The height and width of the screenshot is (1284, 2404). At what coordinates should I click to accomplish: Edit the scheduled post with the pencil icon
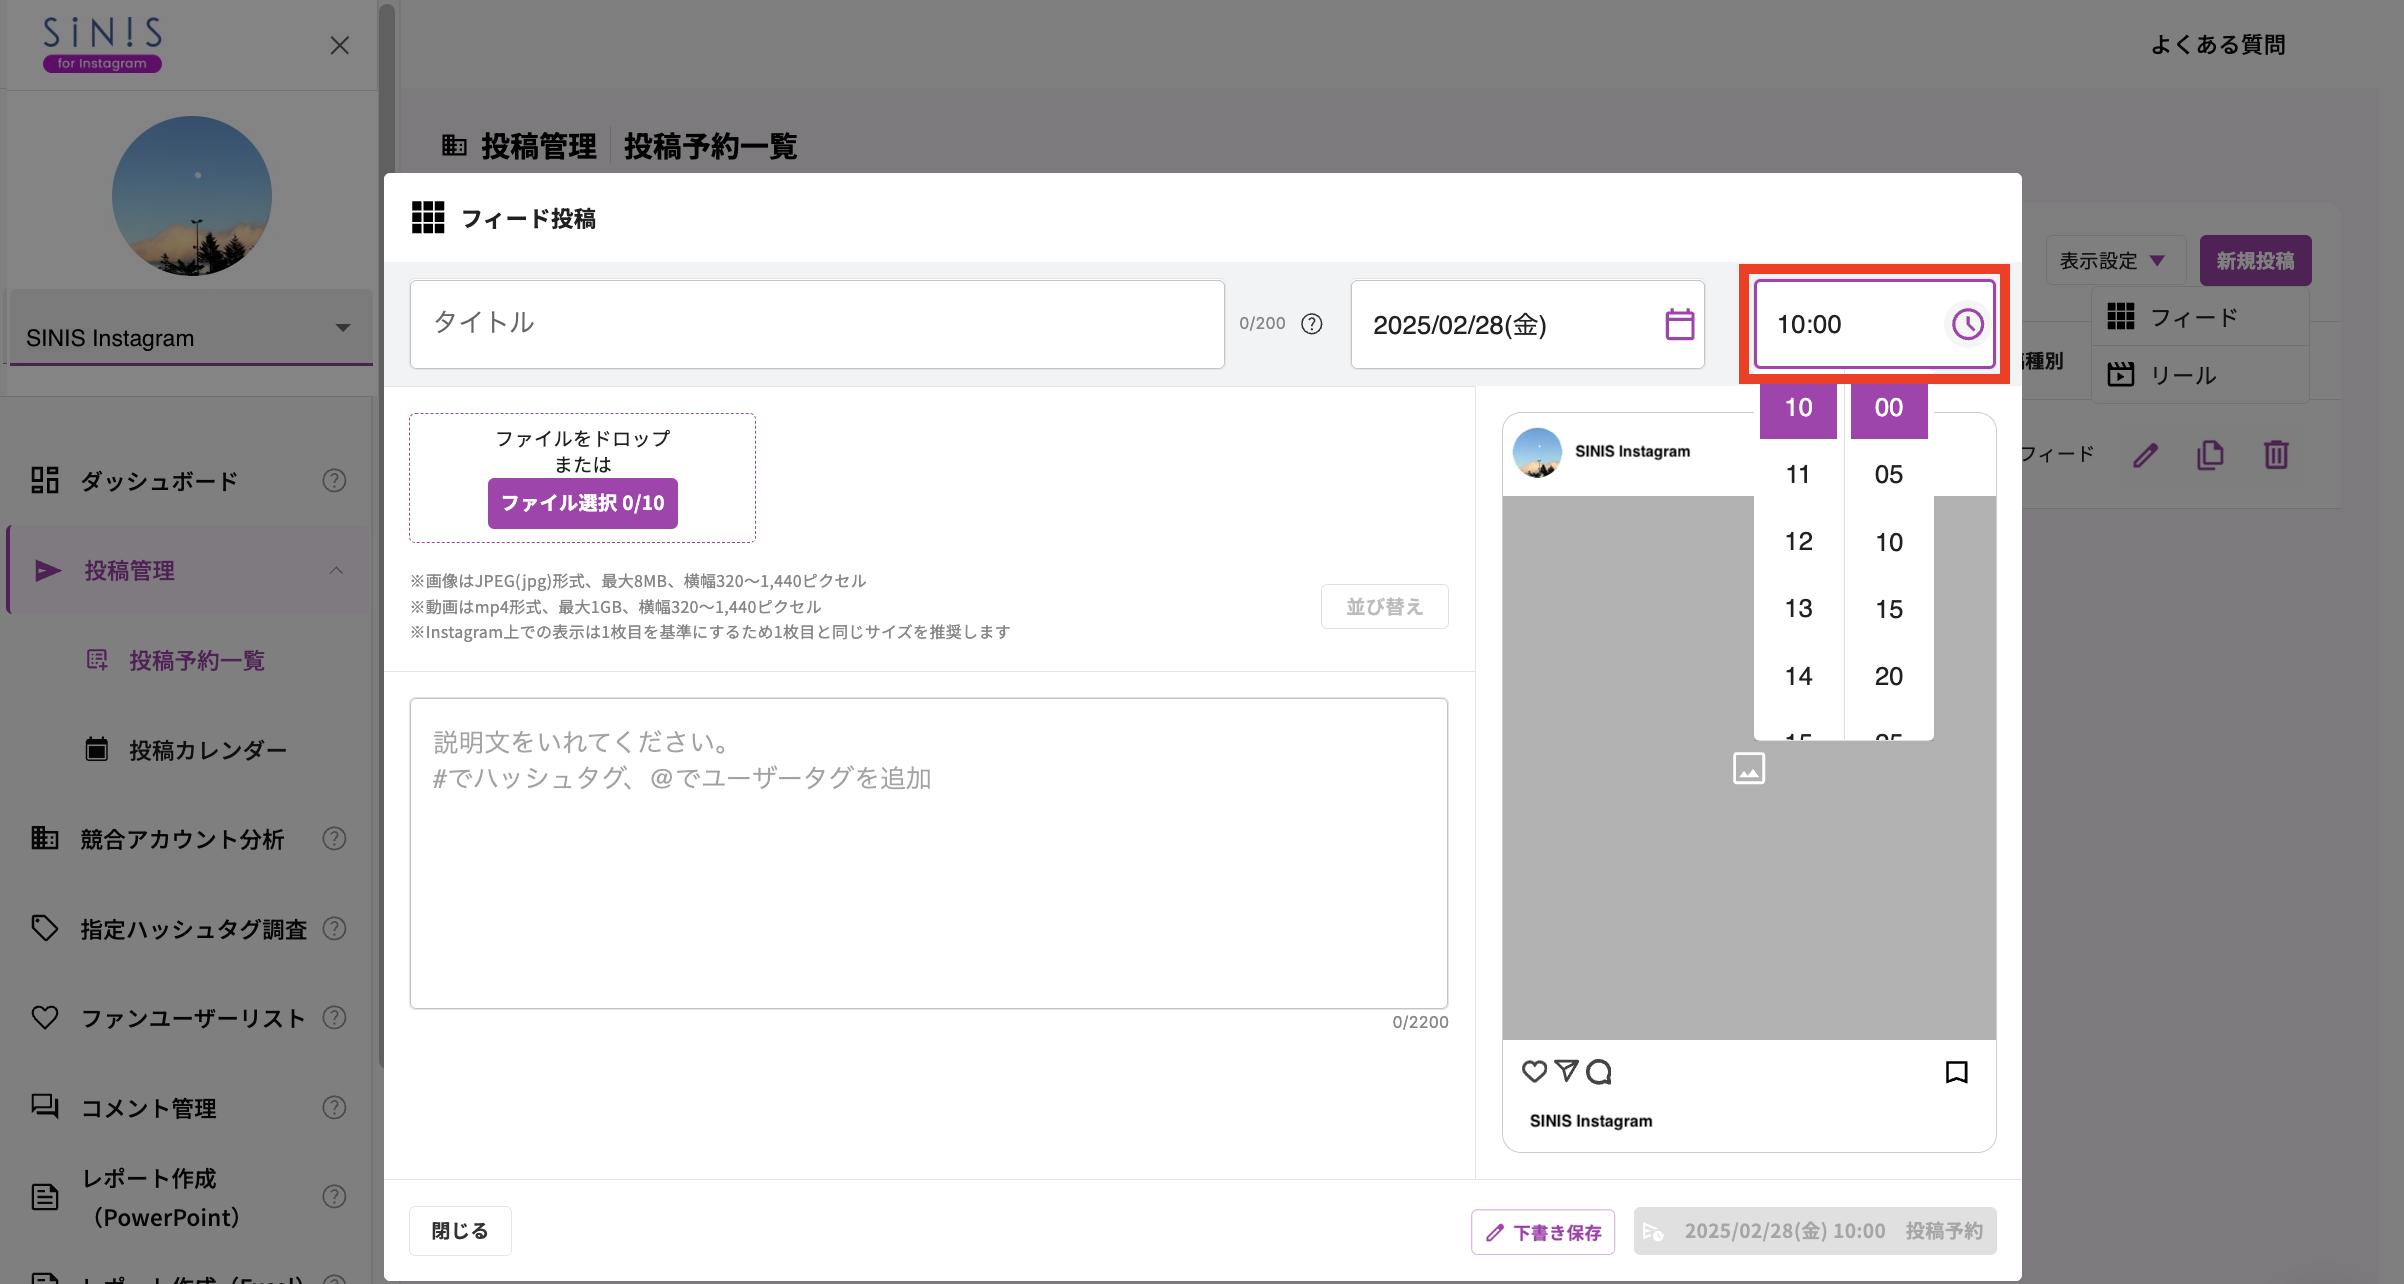point(2145,454)
